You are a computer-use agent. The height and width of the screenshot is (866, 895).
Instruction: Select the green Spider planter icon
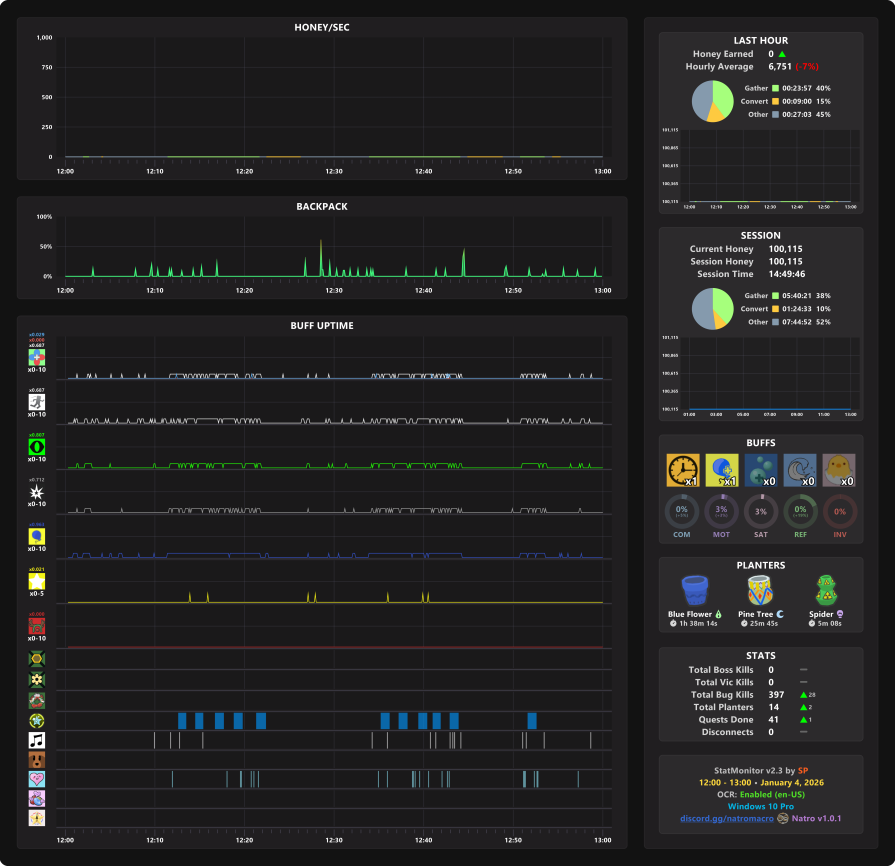[826, 590]
